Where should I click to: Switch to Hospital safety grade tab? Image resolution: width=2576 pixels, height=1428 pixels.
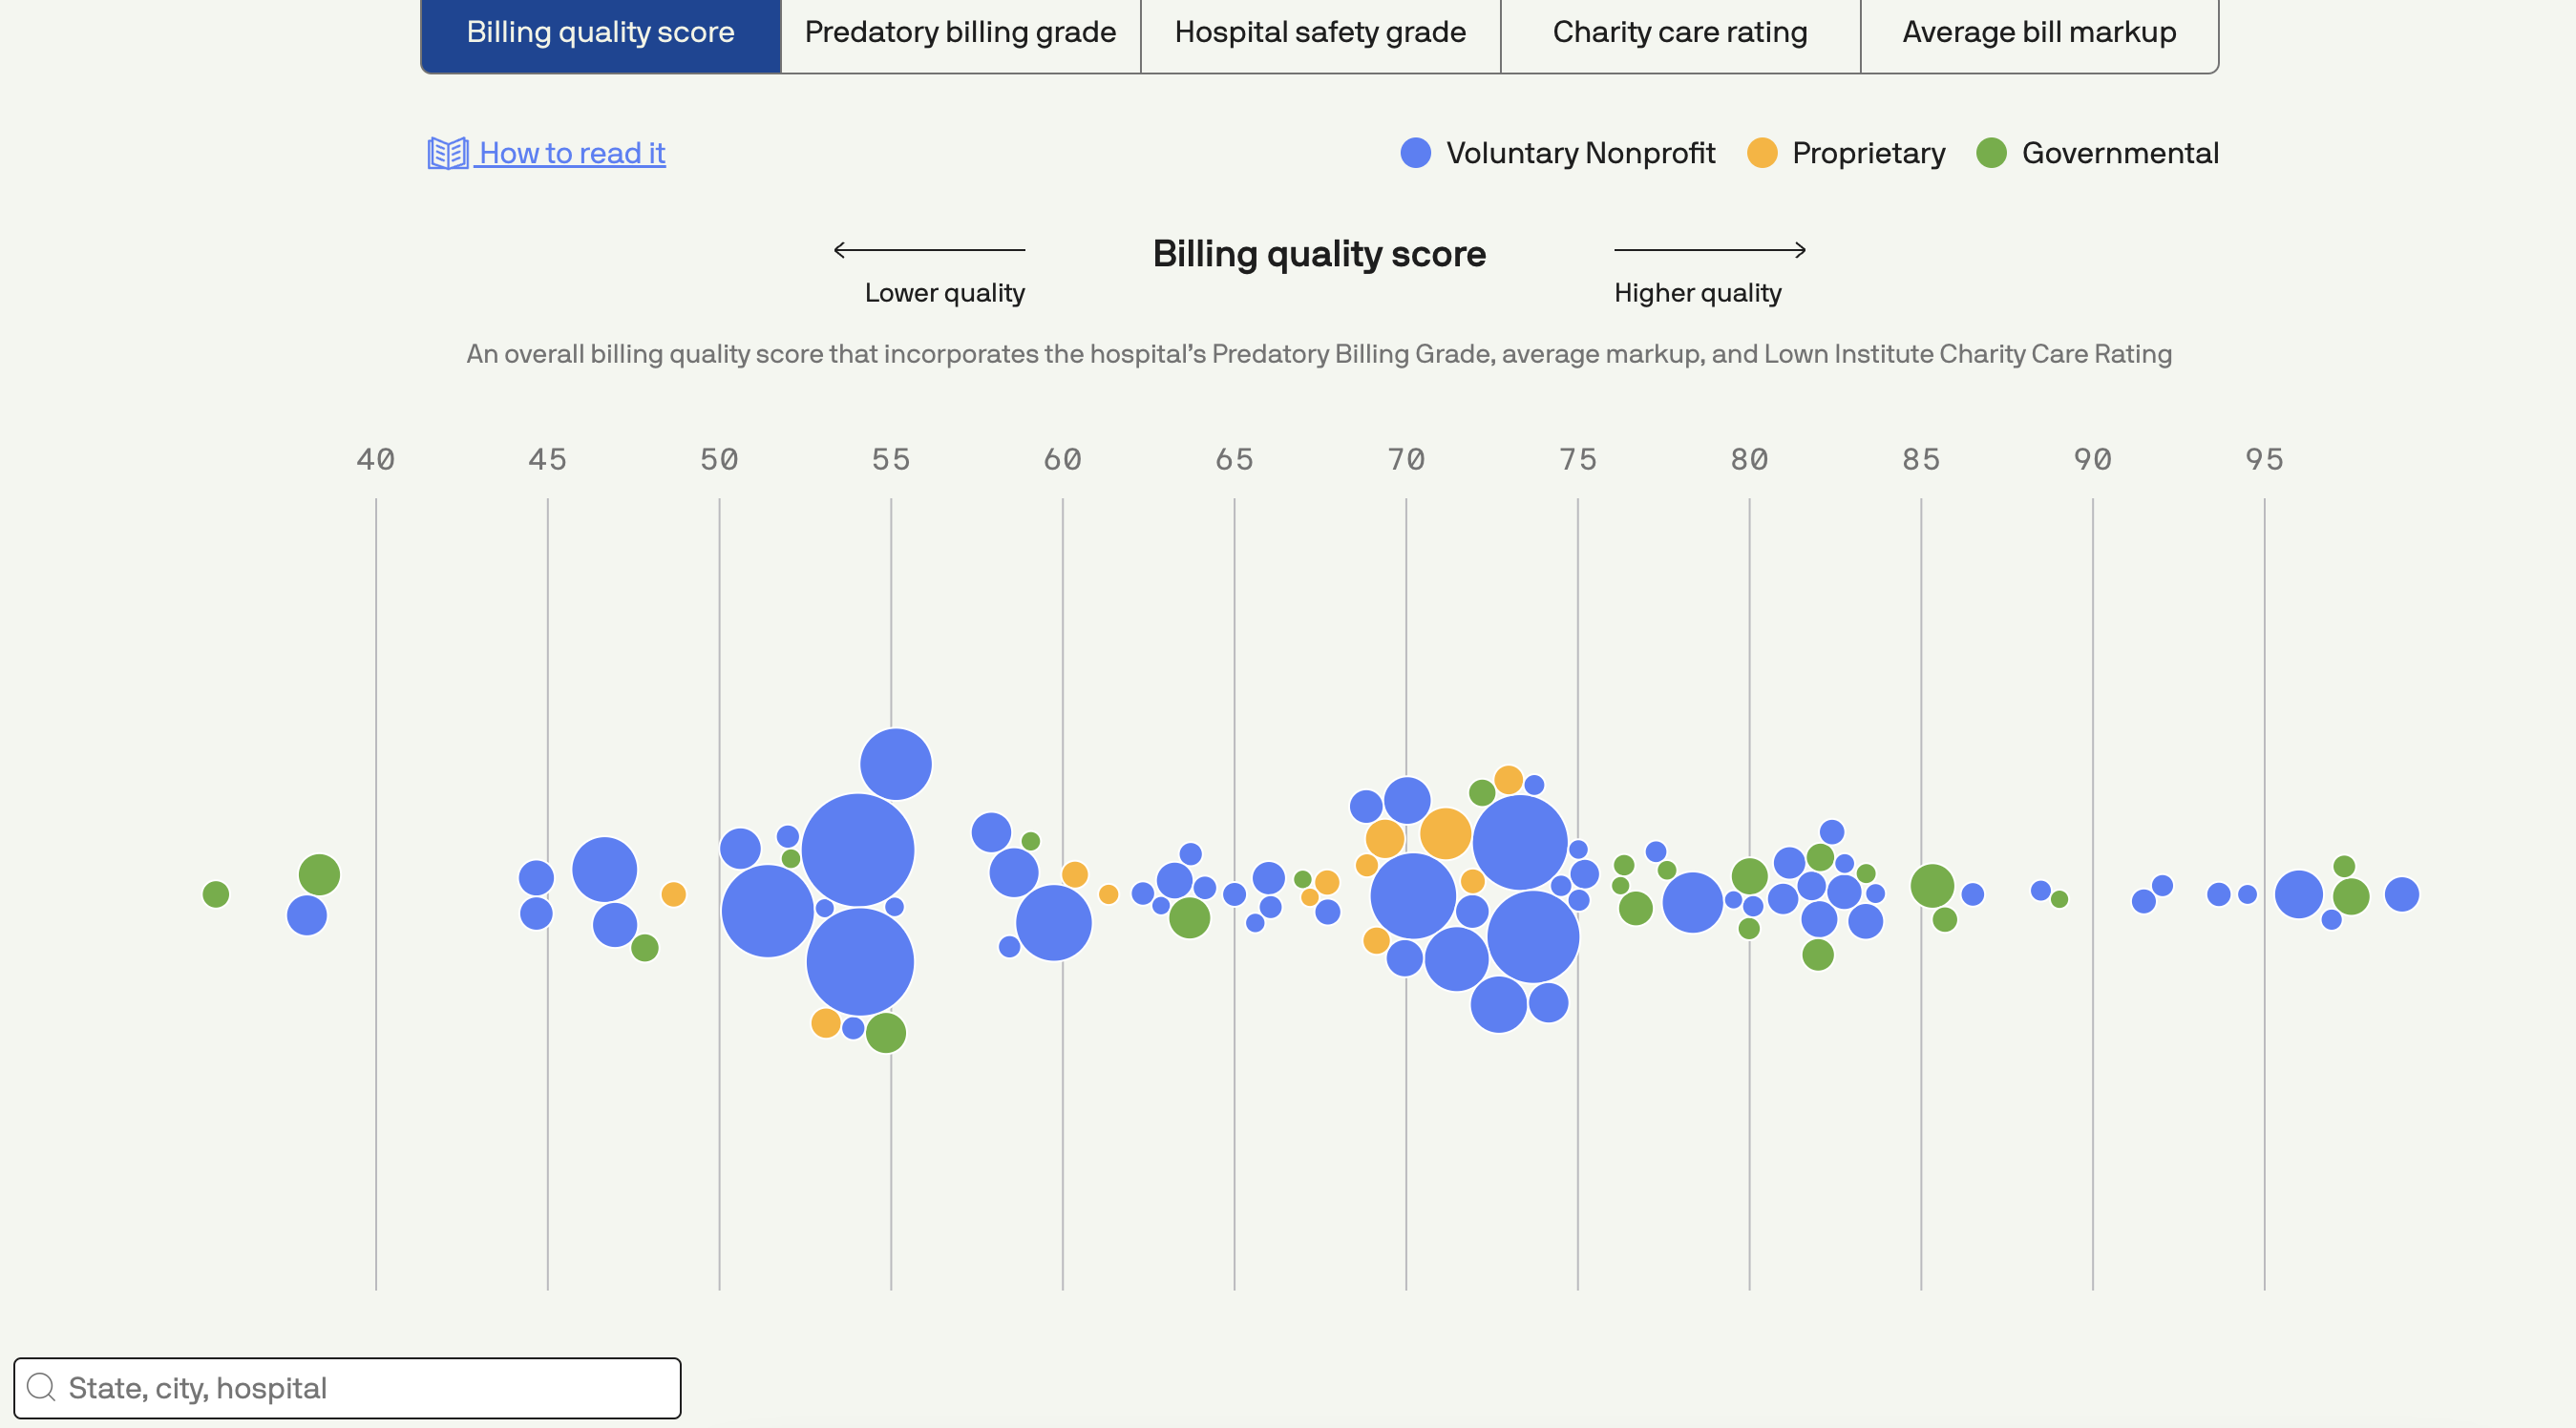coord(1320,33)
